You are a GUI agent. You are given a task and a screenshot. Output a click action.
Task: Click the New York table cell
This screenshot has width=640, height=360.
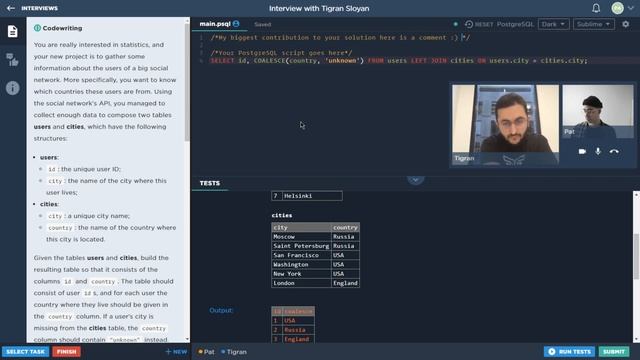(301, 274)
